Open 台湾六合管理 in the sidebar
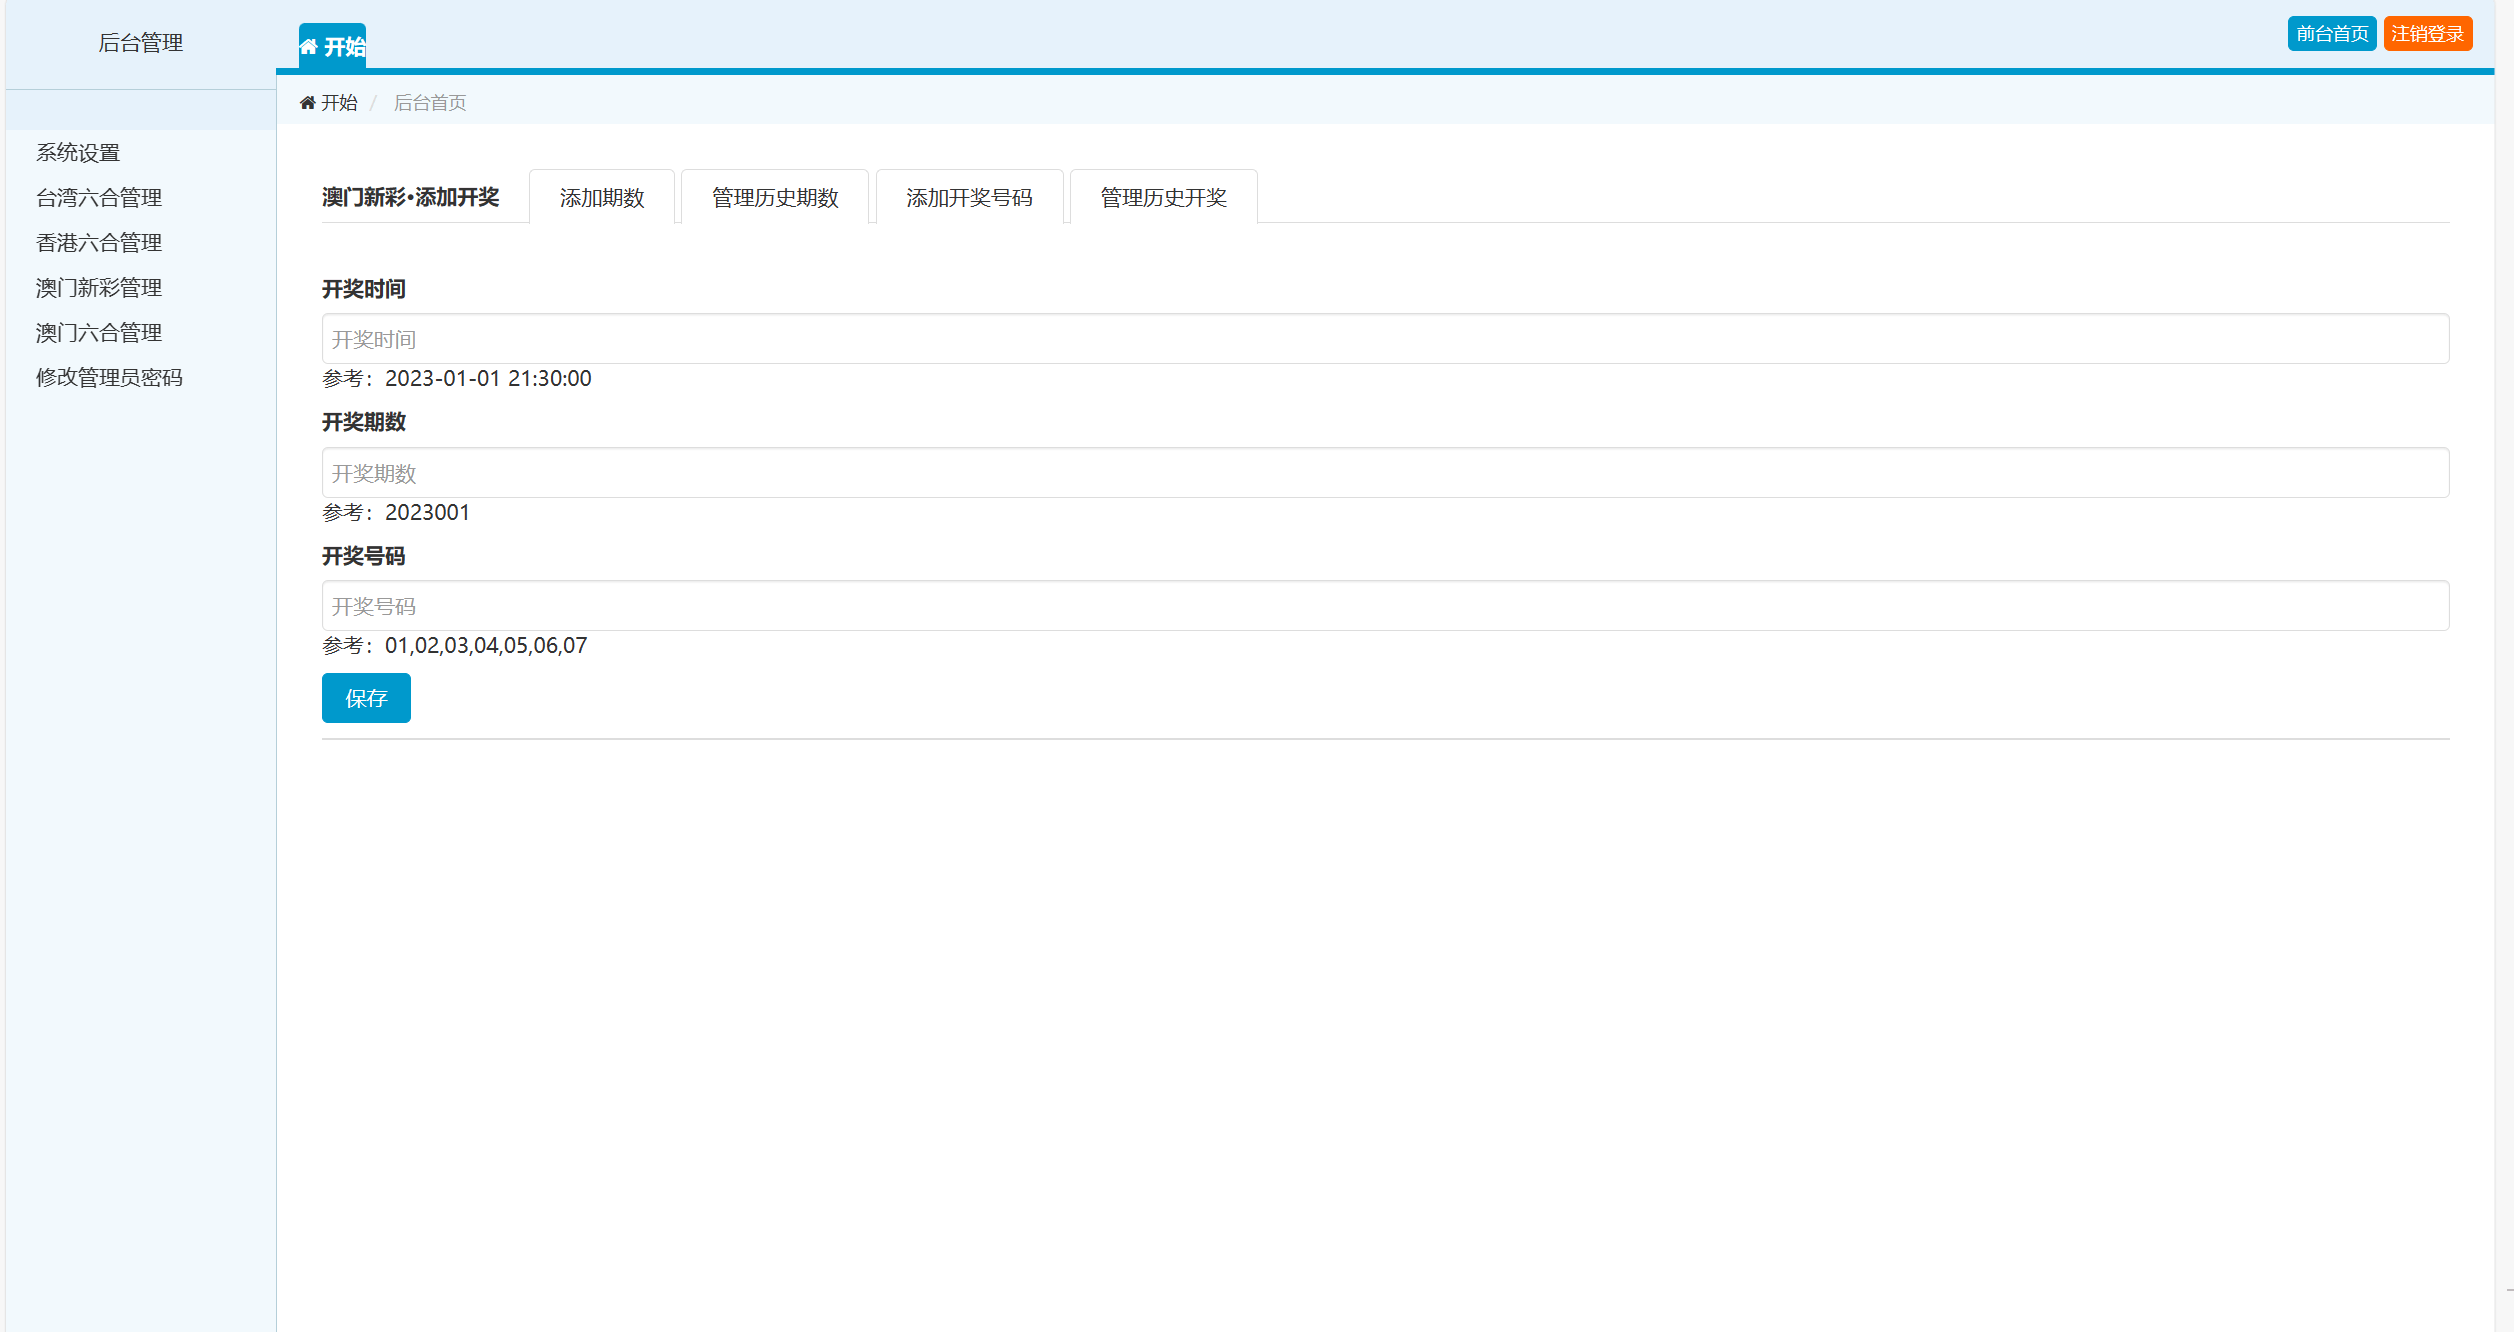The height and width of the screenshot is (1332, 2514). coord(99,198)
